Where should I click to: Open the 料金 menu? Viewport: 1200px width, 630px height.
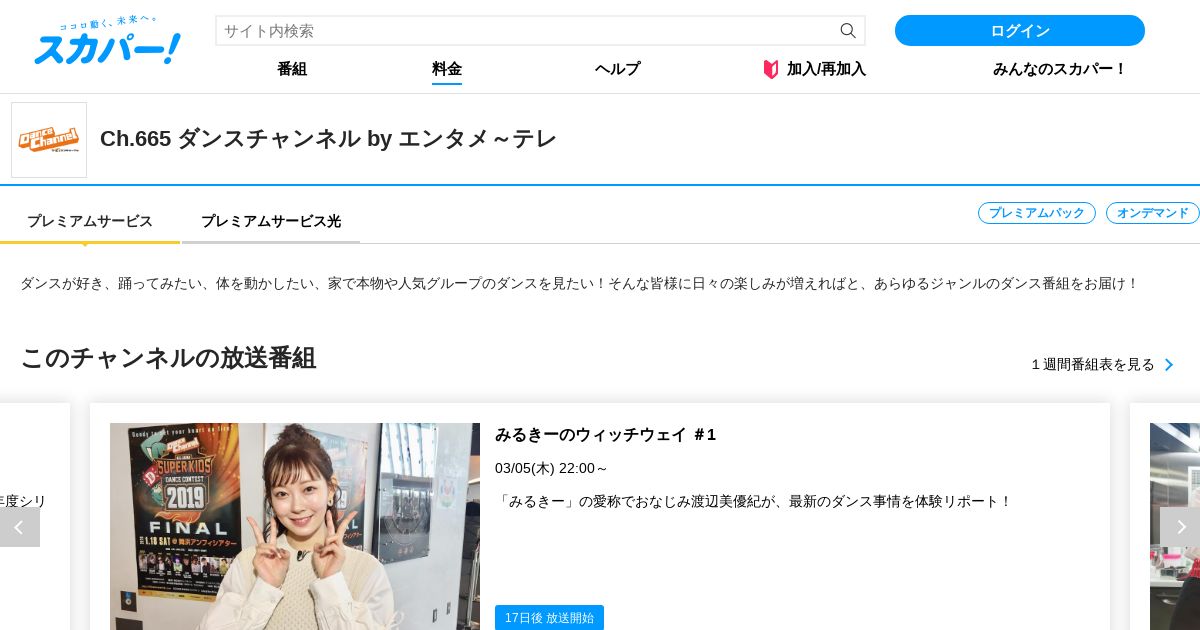[x=447, y=69]
